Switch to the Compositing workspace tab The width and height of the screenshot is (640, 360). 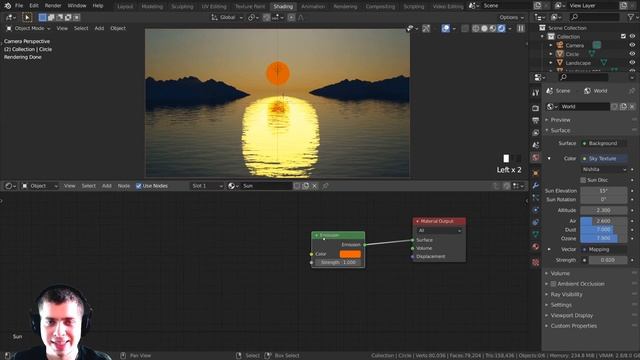(380, 7)
